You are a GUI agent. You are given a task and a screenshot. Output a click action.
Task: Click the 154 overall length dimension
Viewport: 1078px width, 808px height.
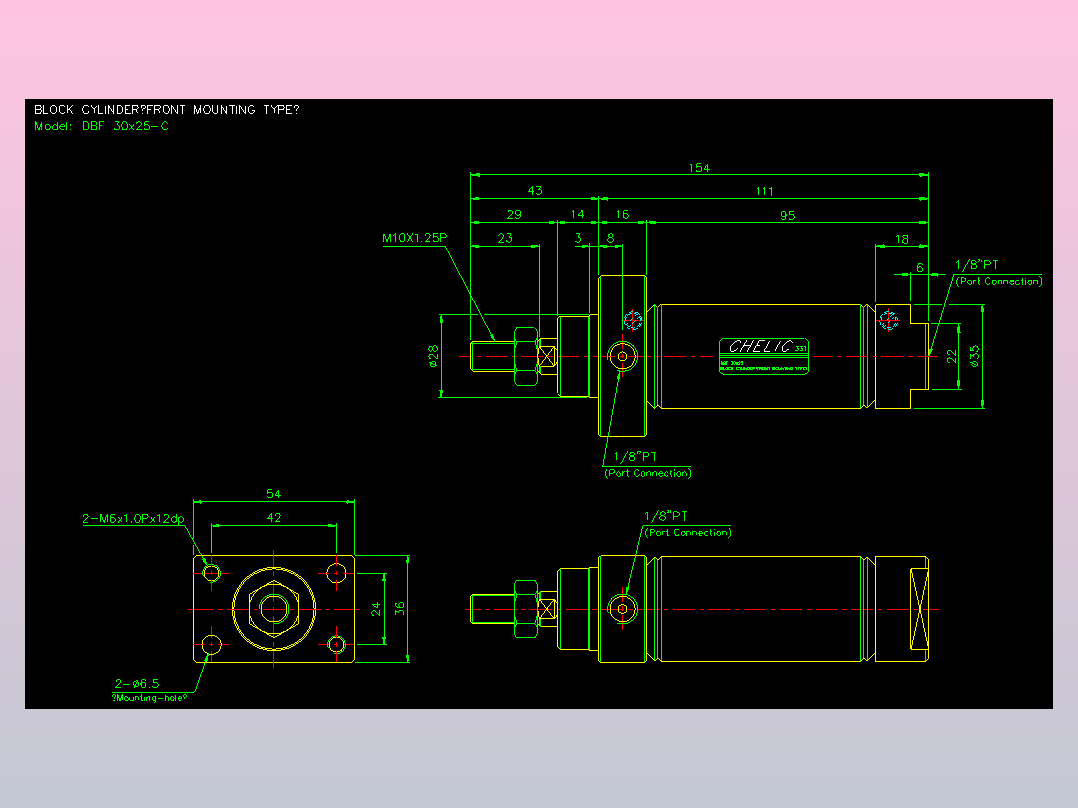(699, 168)
